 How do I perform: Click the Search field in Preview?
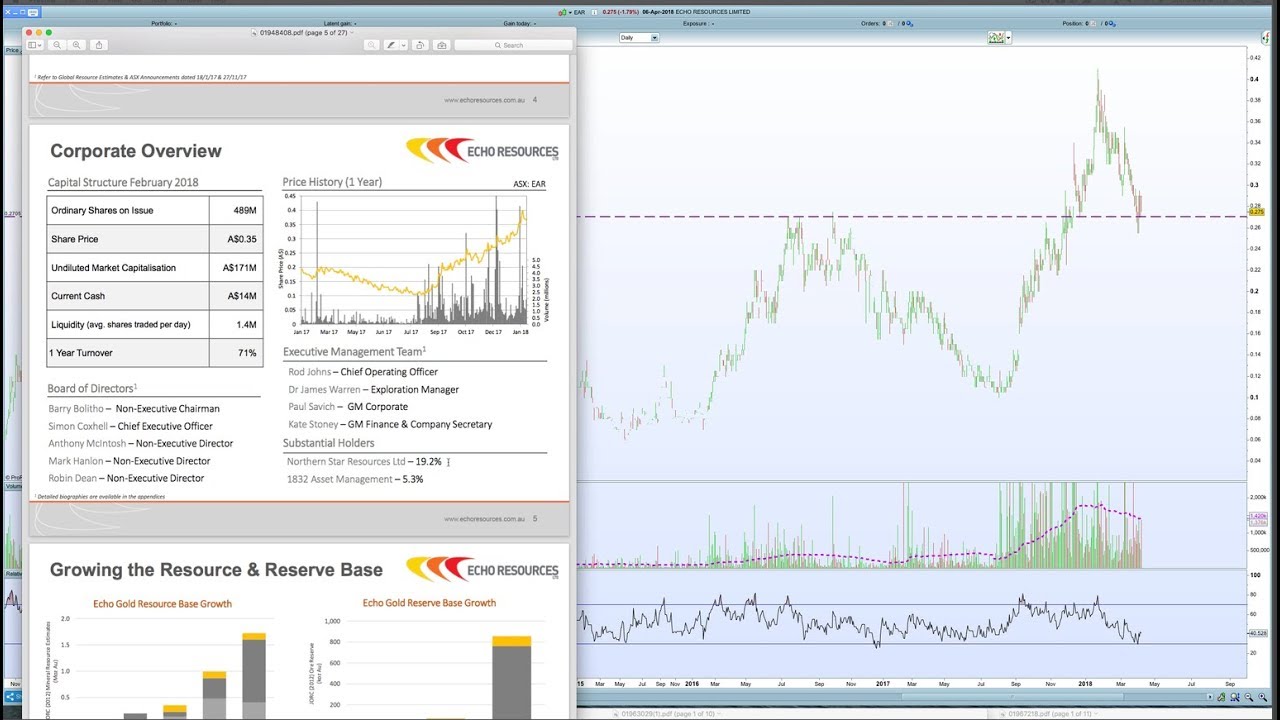pyautogui.click(x=513, y=45)
